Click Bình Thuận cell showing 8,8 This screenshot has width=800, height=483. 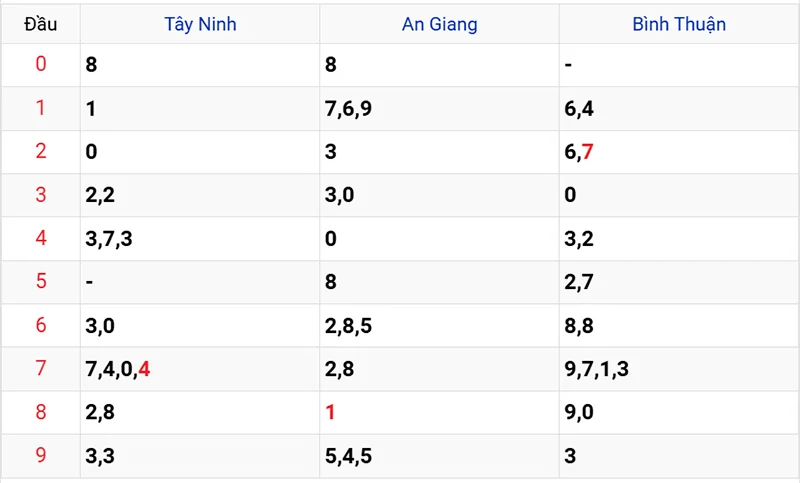coord(579,326)
